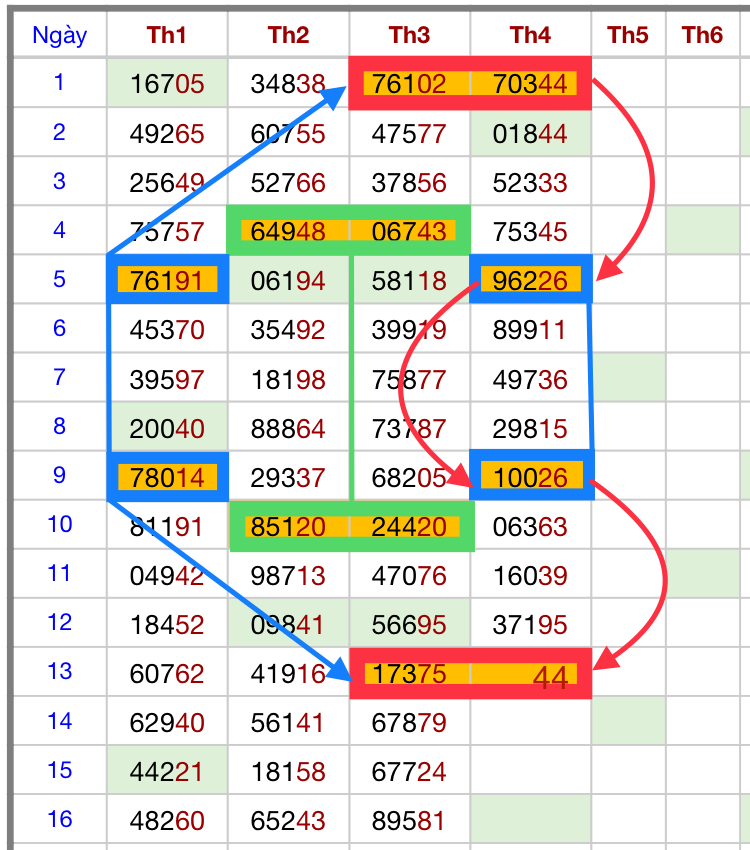Click the cell with number 16705
The height and width of the screenshot is (850, 750).
point(167,84)
